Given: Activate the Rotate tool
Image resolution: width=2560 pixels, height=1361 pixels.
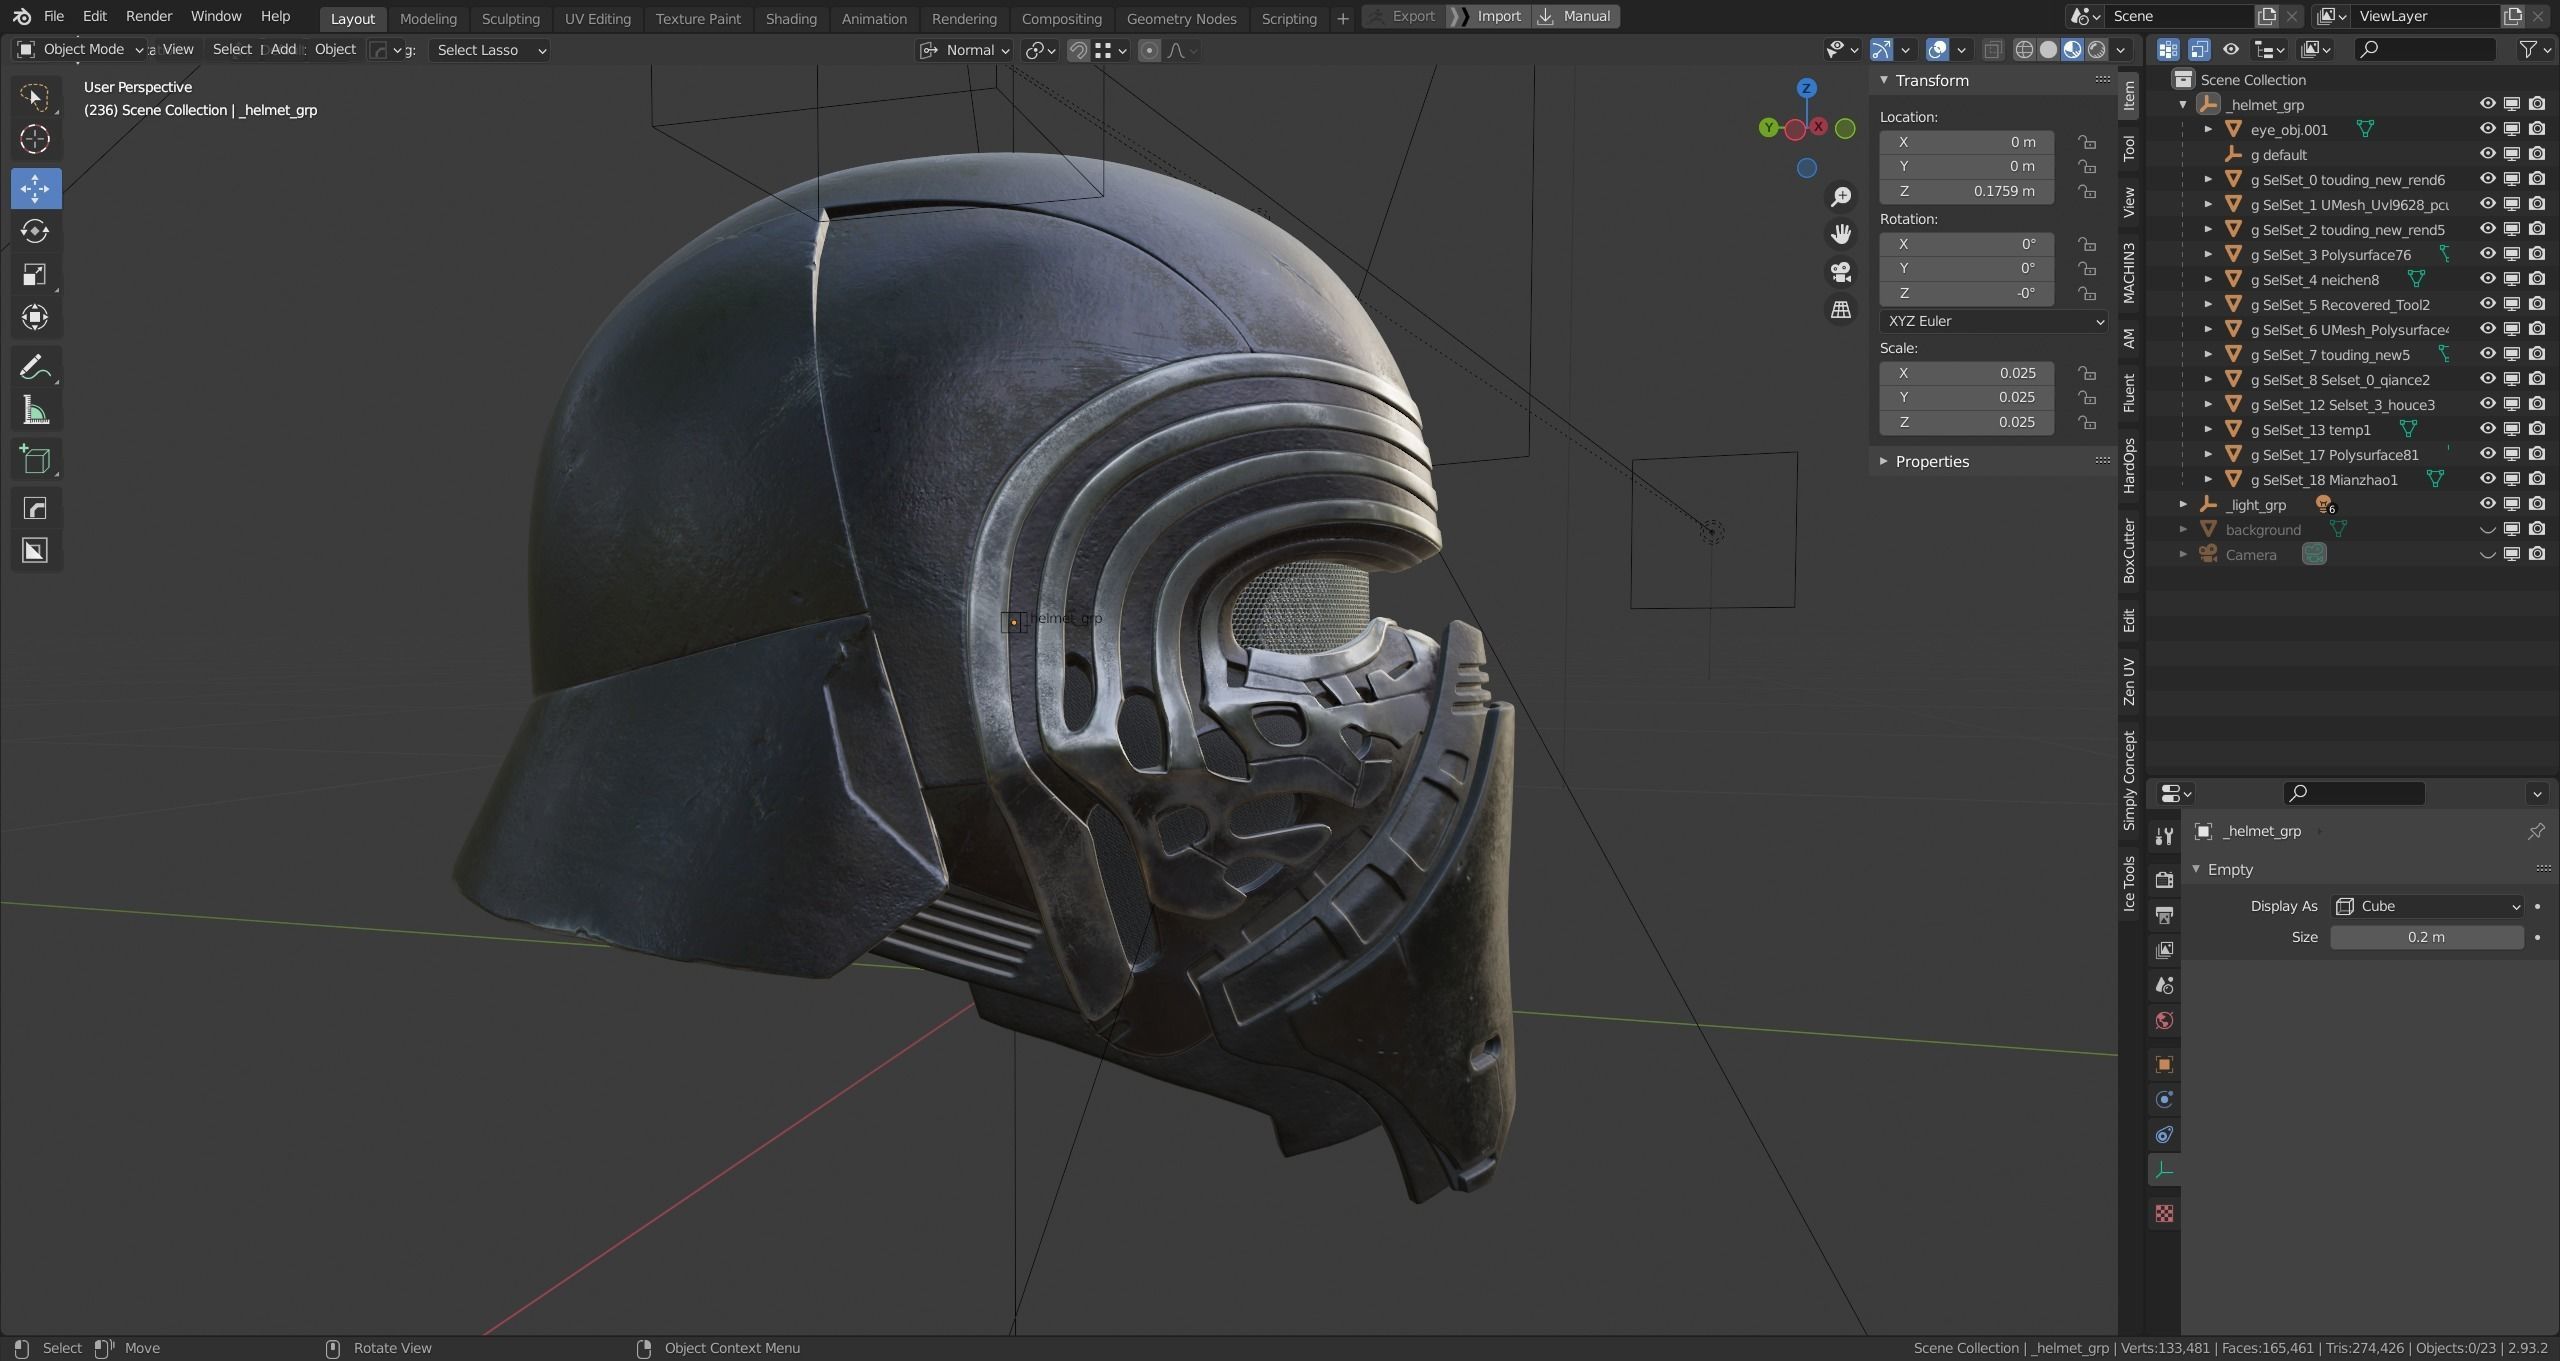Looking at the screenshot, I should click(x=35, y=231).
